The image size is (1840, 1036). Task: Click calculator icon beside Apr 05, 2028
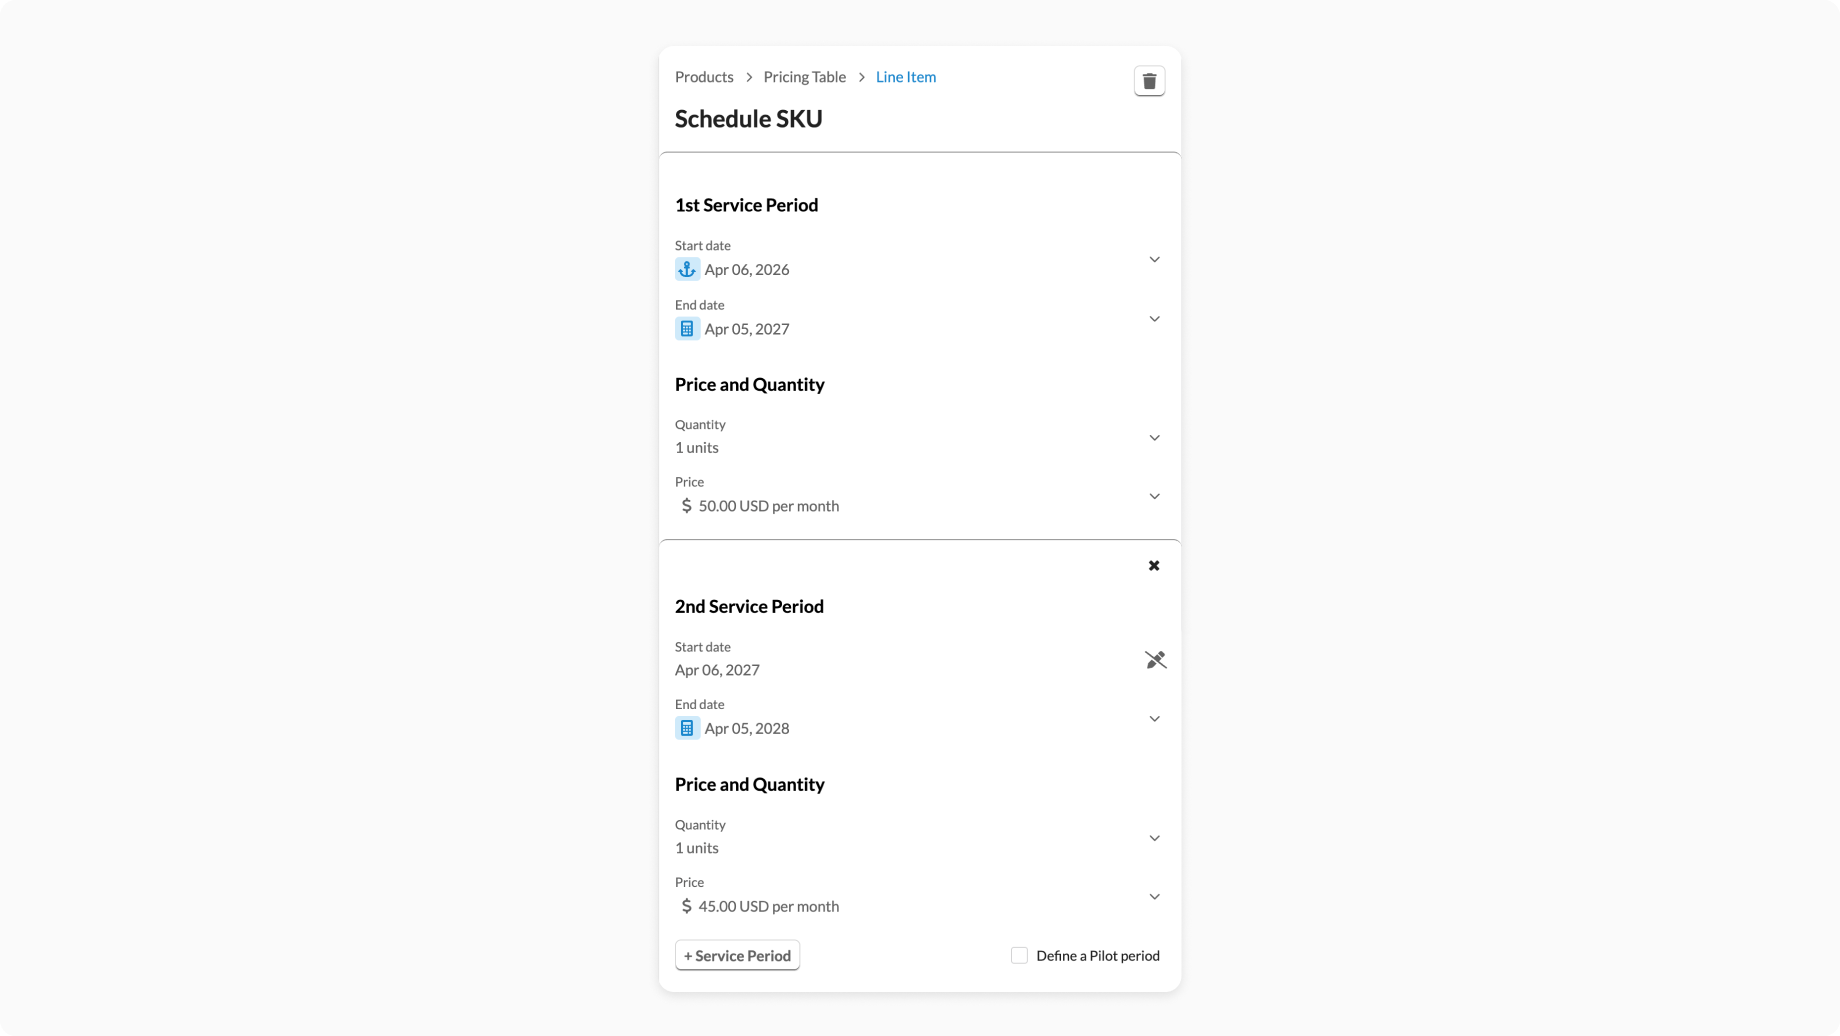[687, 728]
